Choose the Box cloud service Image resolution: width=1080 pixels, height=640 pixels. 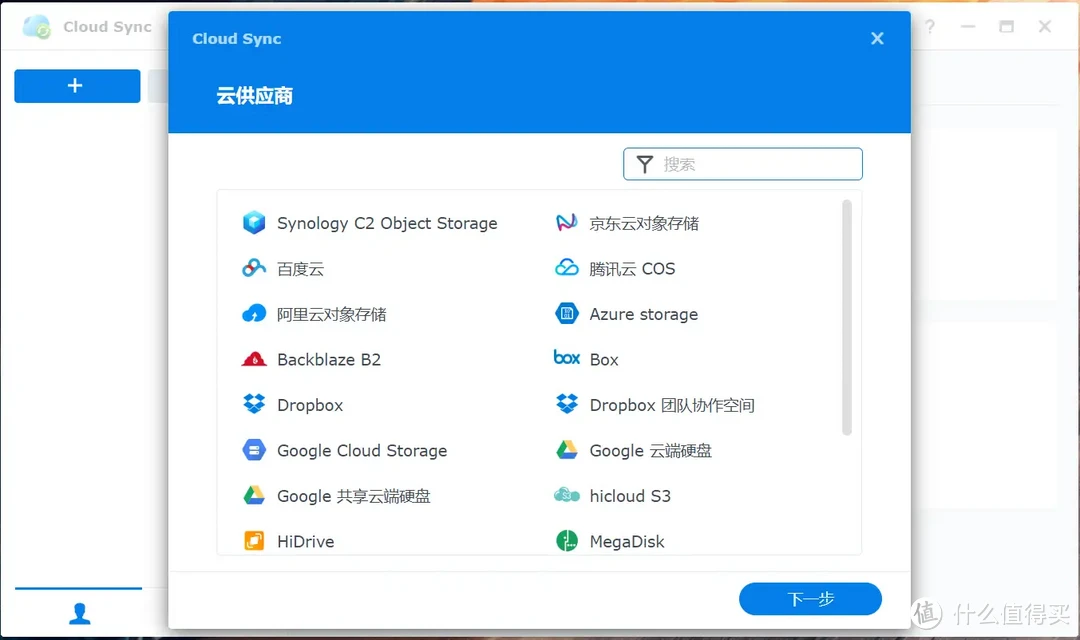604,359
